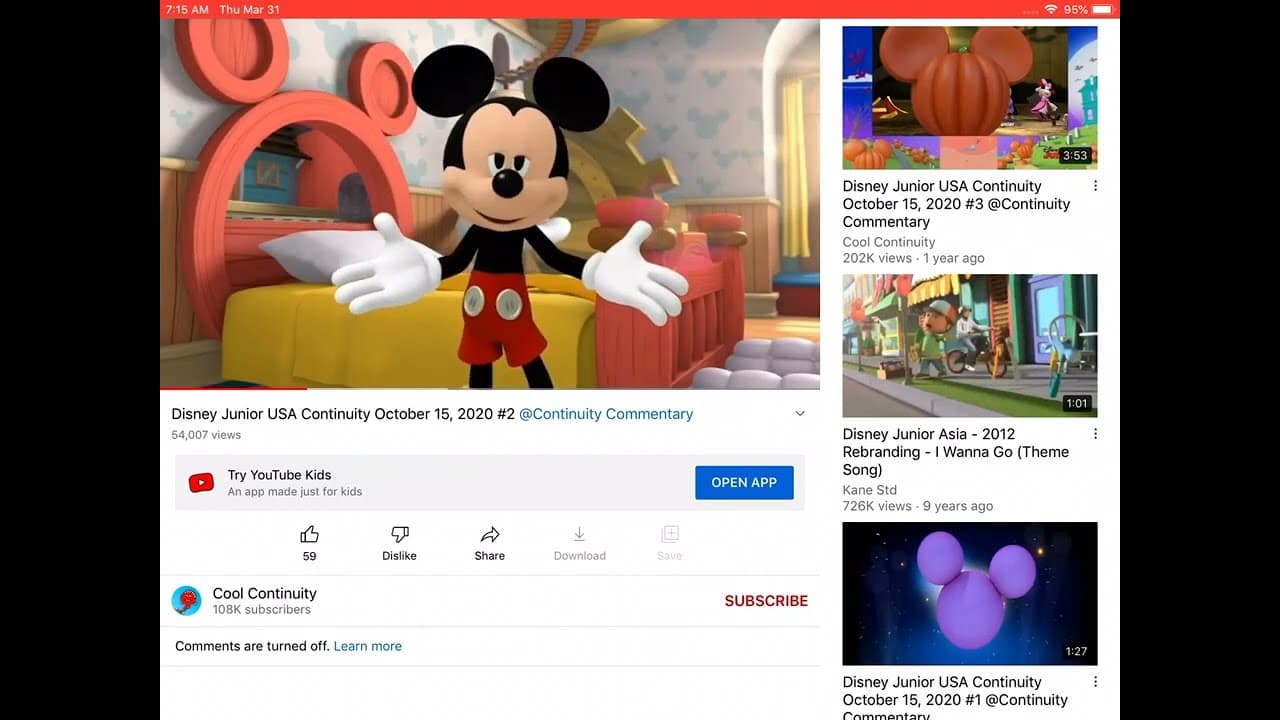Open Cool Continuity channel avatar

point(187,601)
